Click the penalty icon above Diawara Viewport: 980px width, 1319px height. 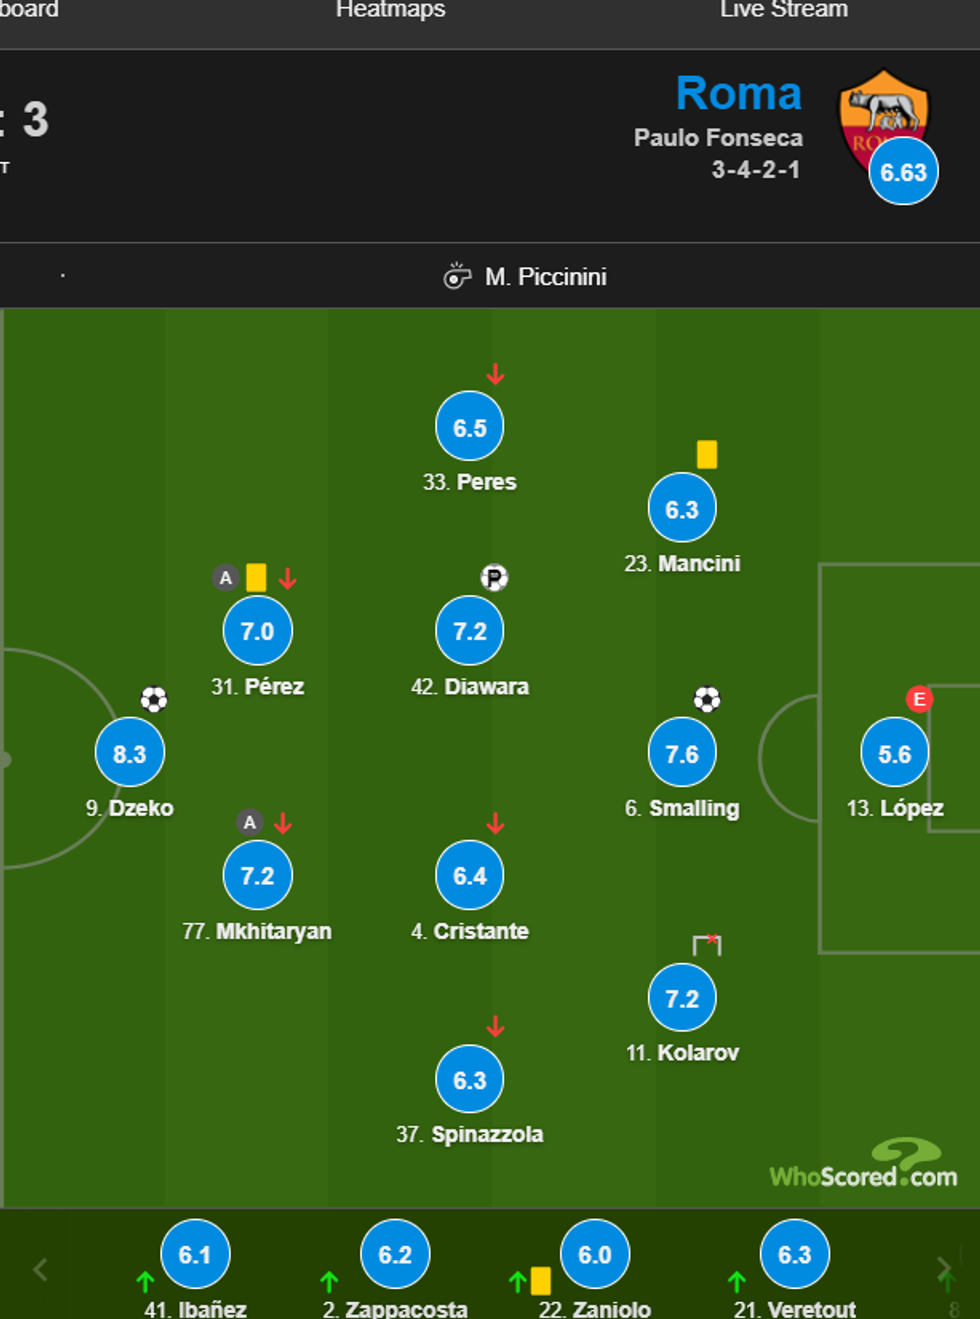(494, 577)
